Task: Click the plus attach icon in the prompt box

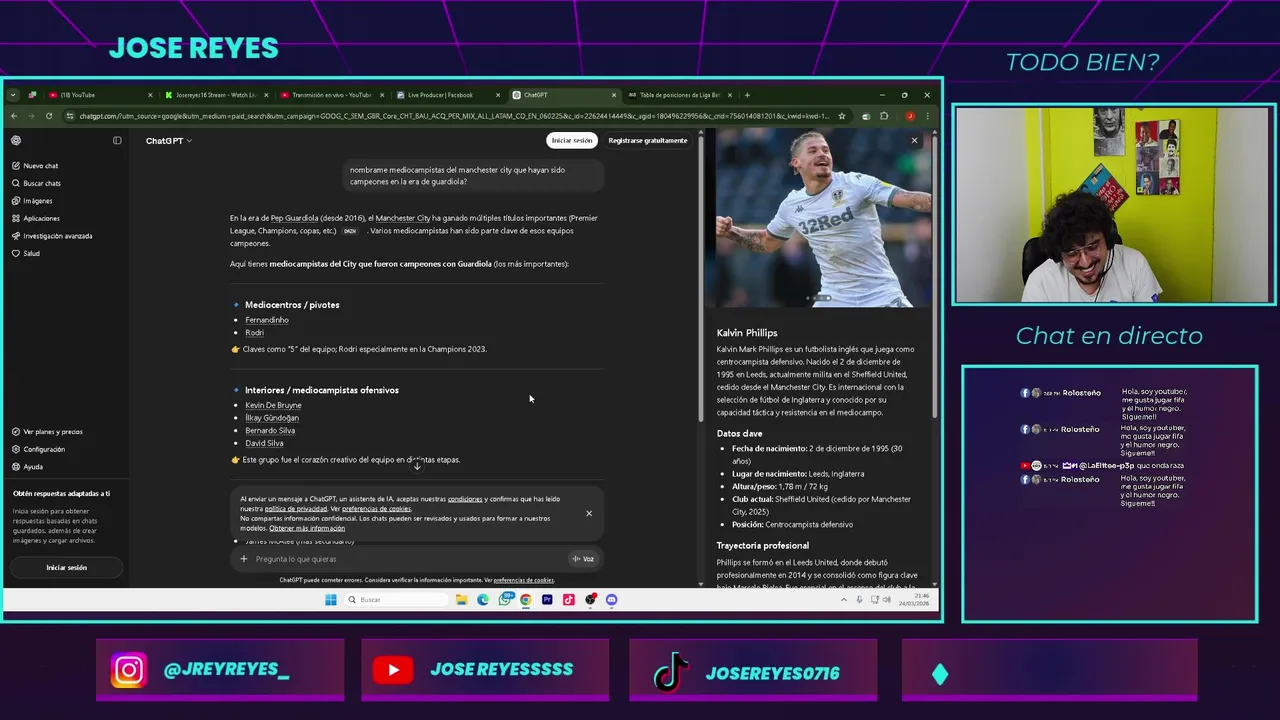Action: [x=243, y=559]
